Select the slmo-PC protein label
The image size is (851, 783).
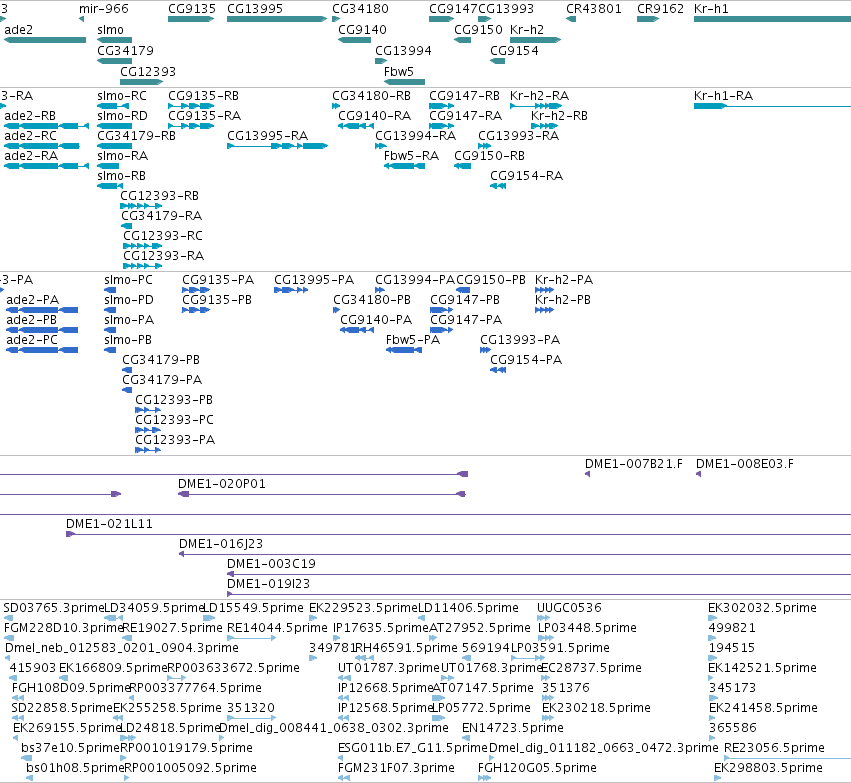pyautogui.click(x=129, y=279)
